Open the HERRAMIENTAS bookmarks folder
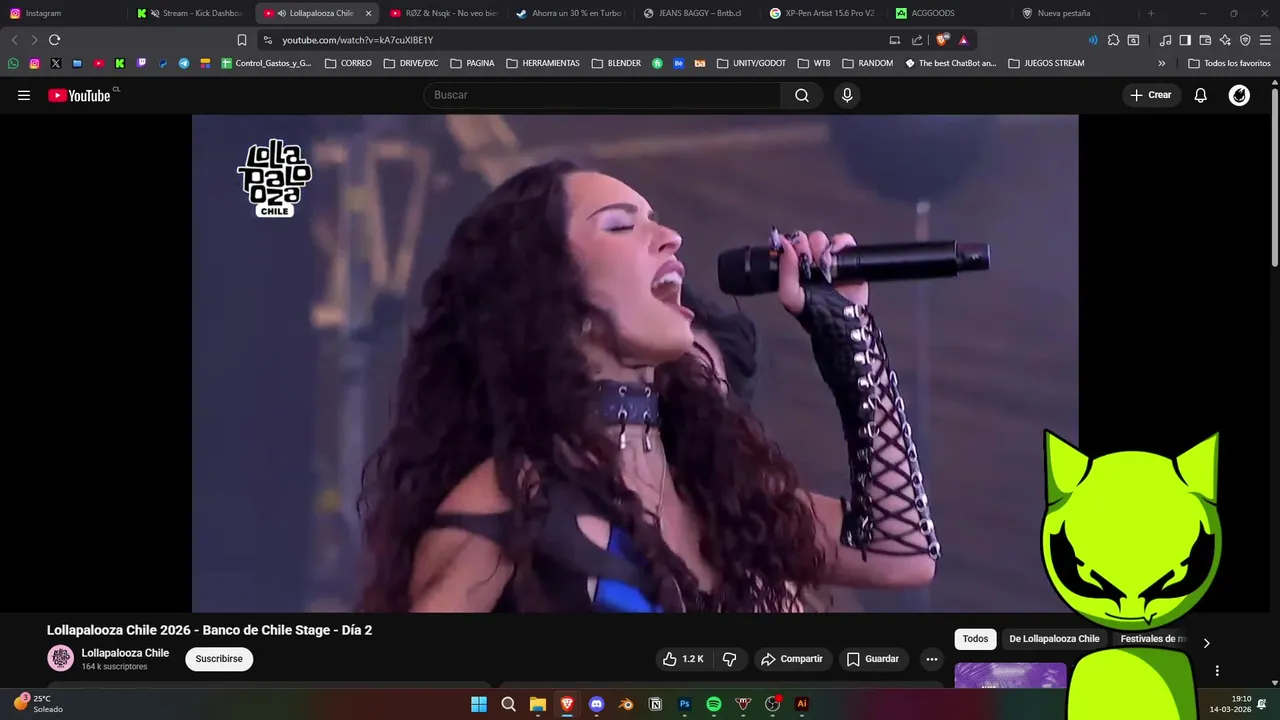1280x720 pixels. 543,63
